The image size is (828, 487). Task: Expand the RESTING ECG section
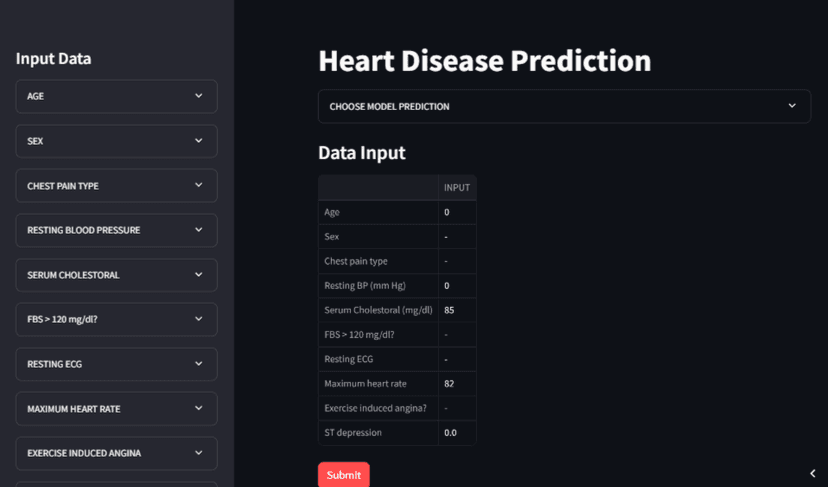pos(116,364)
